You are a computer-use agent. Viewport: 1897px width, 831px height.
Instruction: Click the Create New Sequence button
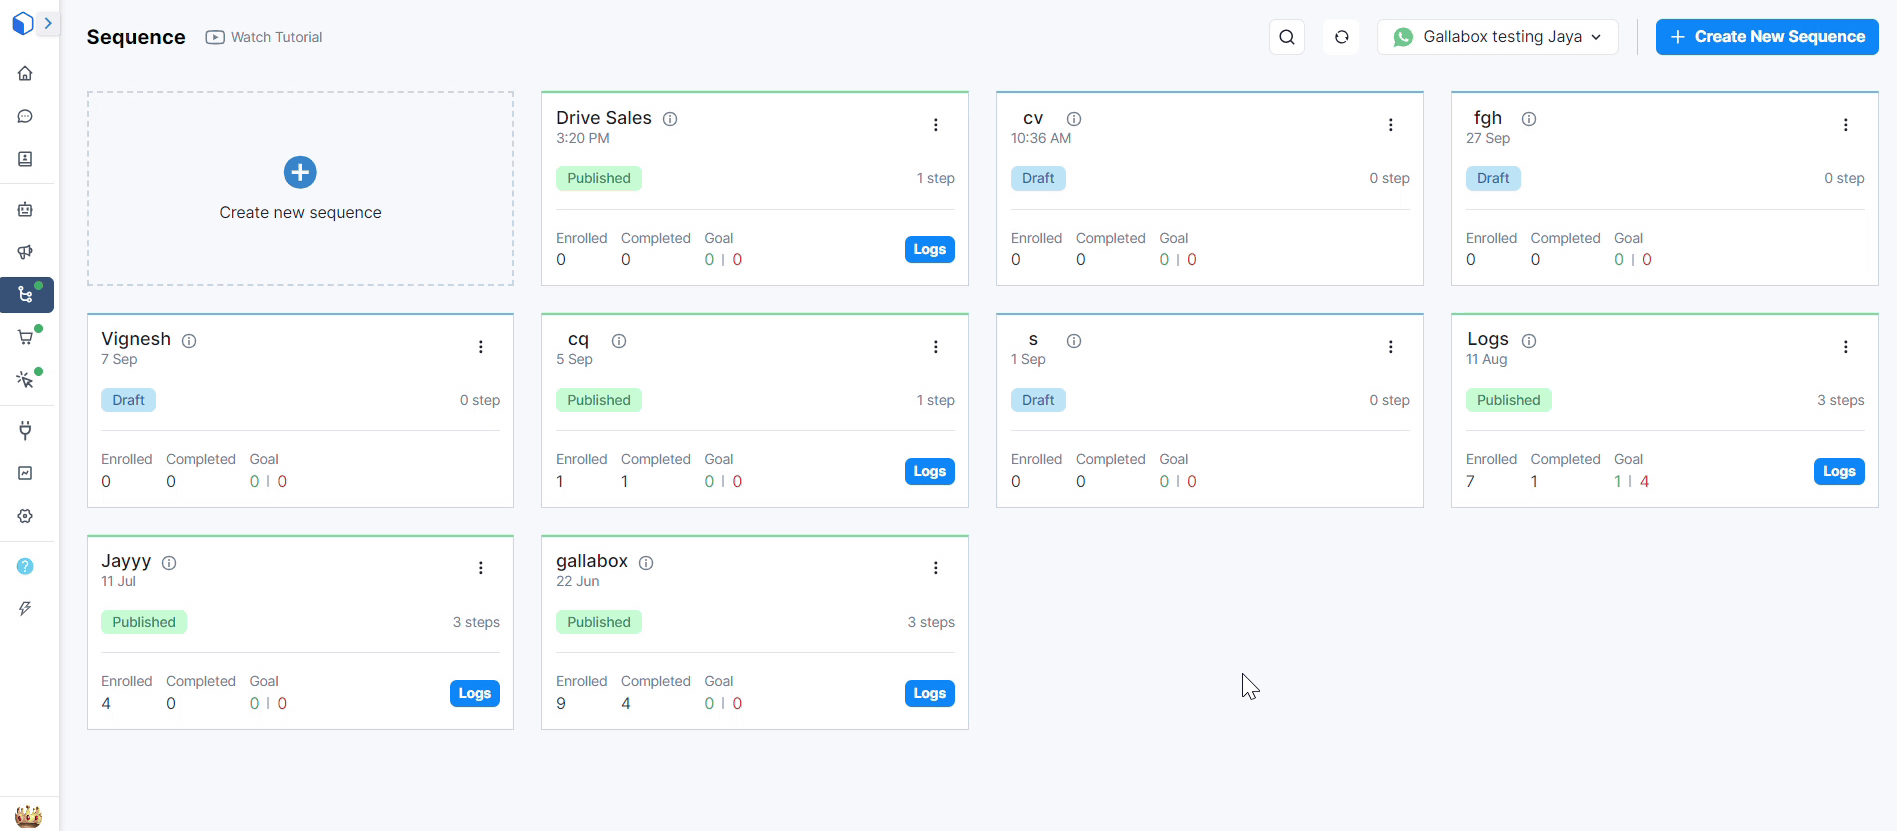coord(1766,37)
